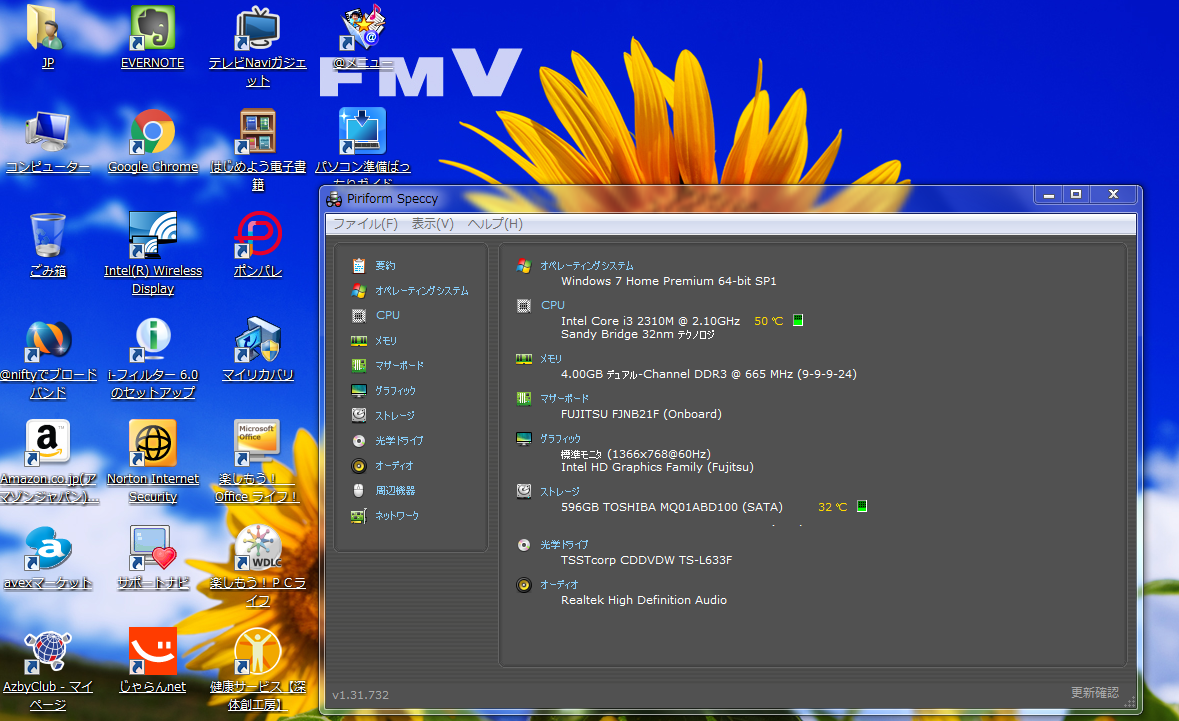Select the JP folder desktop icon
Viewport: 1179px width, 721px height.
click(47, 38)
